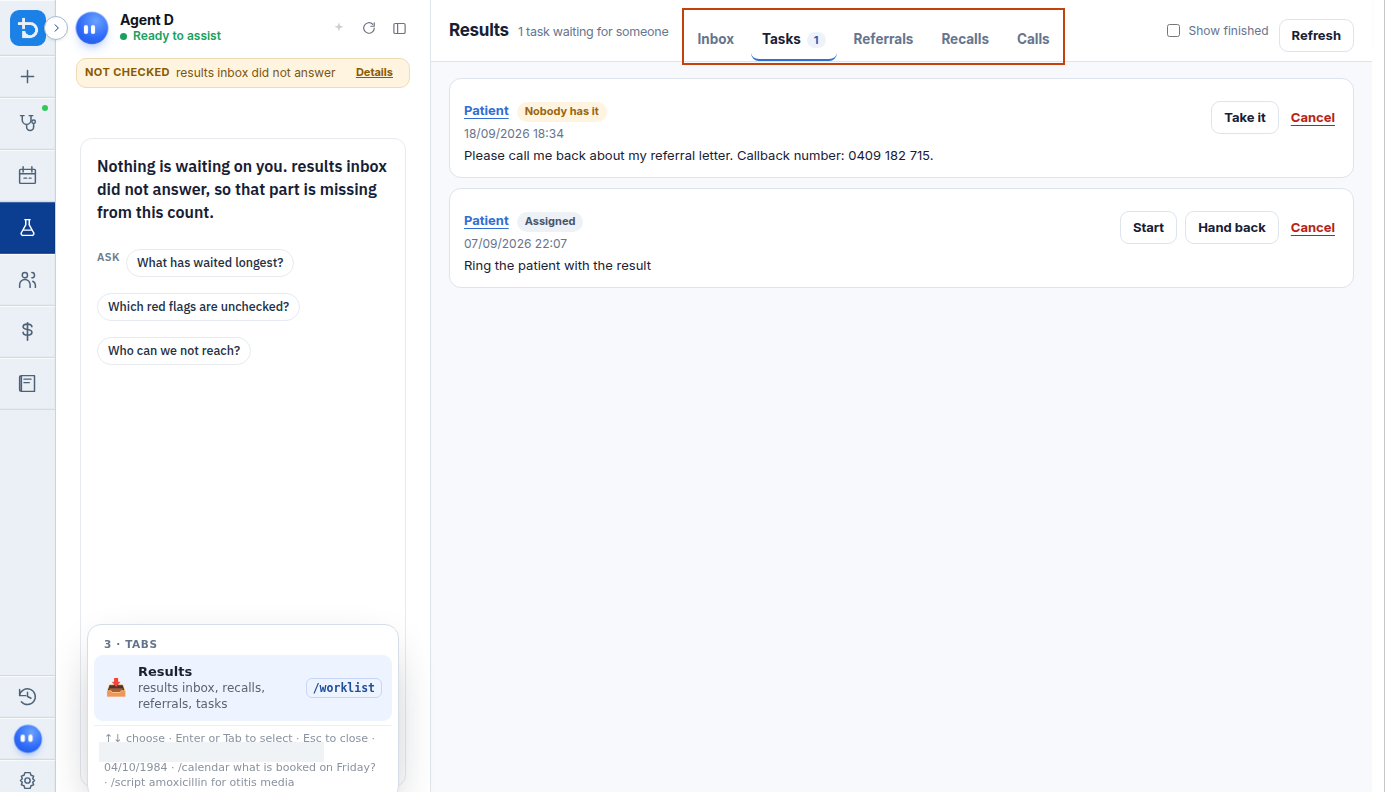Click the 'Ready to assist' status text
Screen dimensions: 1388x792
177,36
